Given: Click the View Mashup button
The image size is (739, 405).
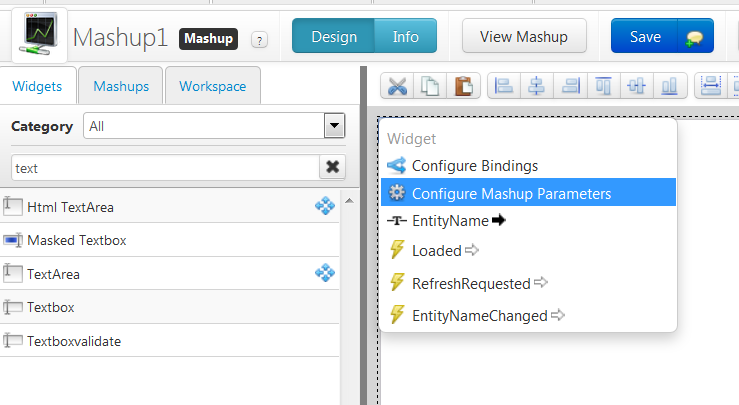Looking at the screenshot, I should click(x=524, y=36).
